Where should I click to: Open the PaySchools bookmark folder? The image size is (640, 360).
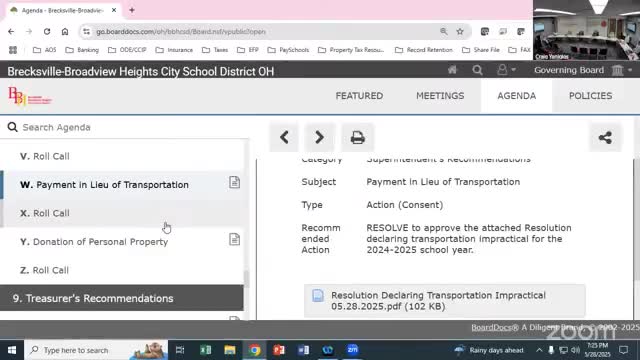pos(288,50)
